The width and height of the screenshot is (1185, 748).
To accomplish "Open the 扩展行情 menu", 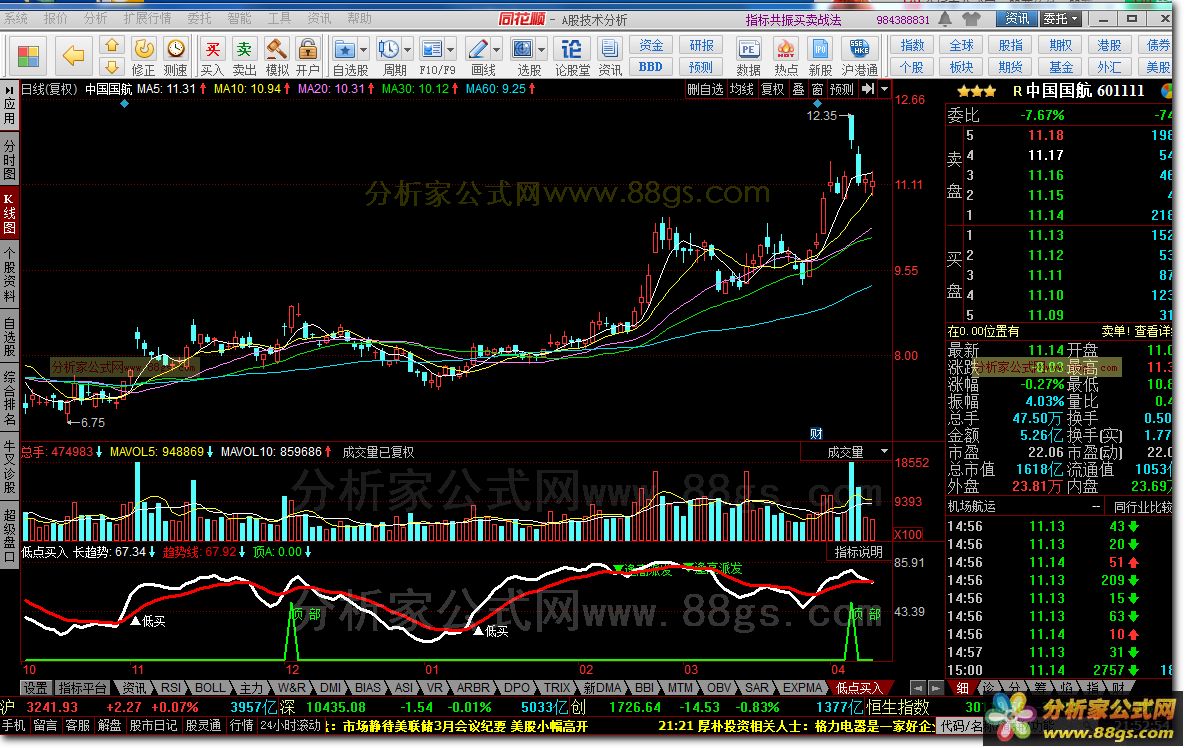I will pyautogui.click(x=147, y=18).
